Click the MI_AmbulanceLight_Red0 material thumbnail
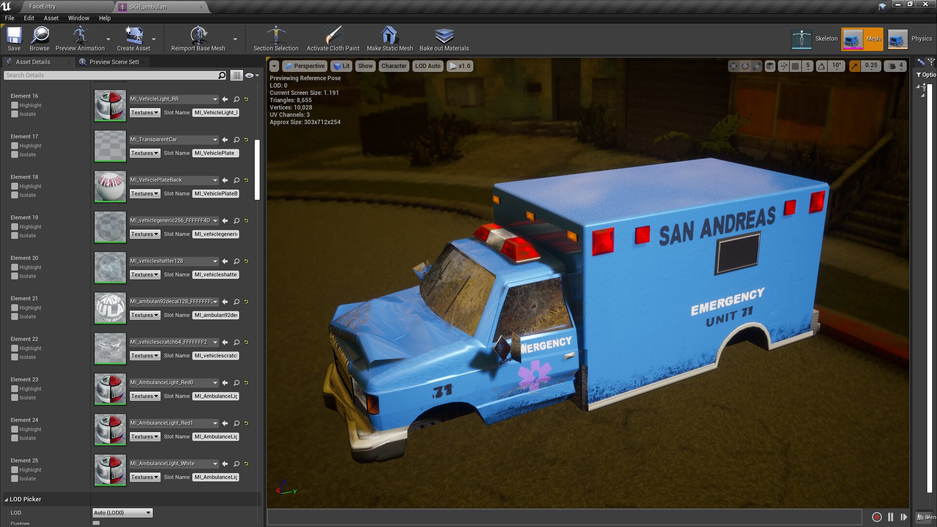The width and height of the screenshot is (937, 527). coord(110,389)
